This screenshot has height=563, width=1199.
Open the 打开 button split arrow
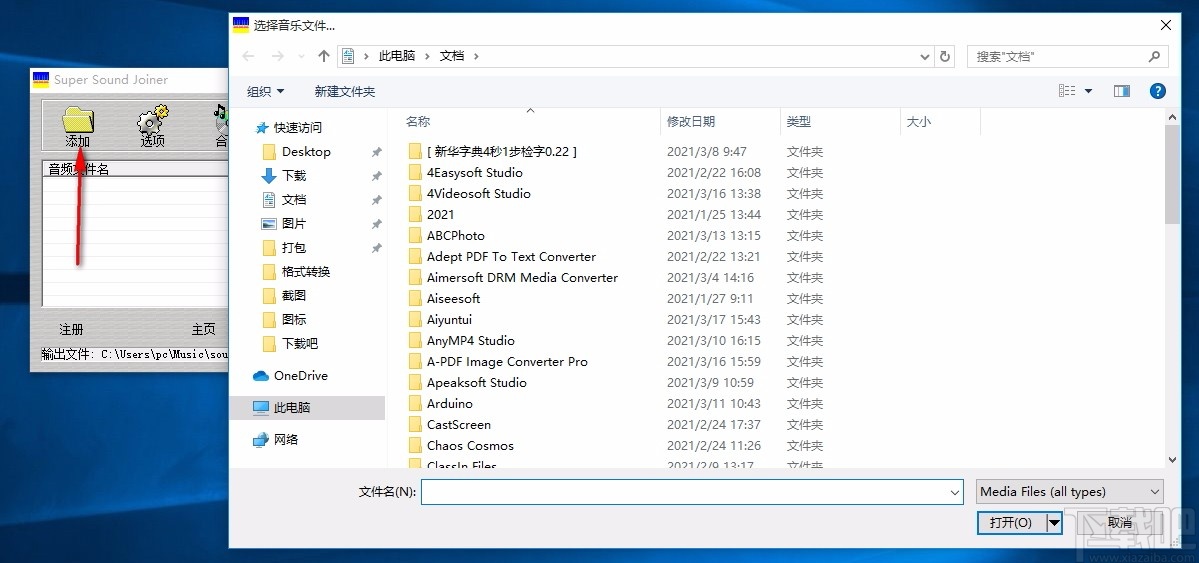point(1054,522)
